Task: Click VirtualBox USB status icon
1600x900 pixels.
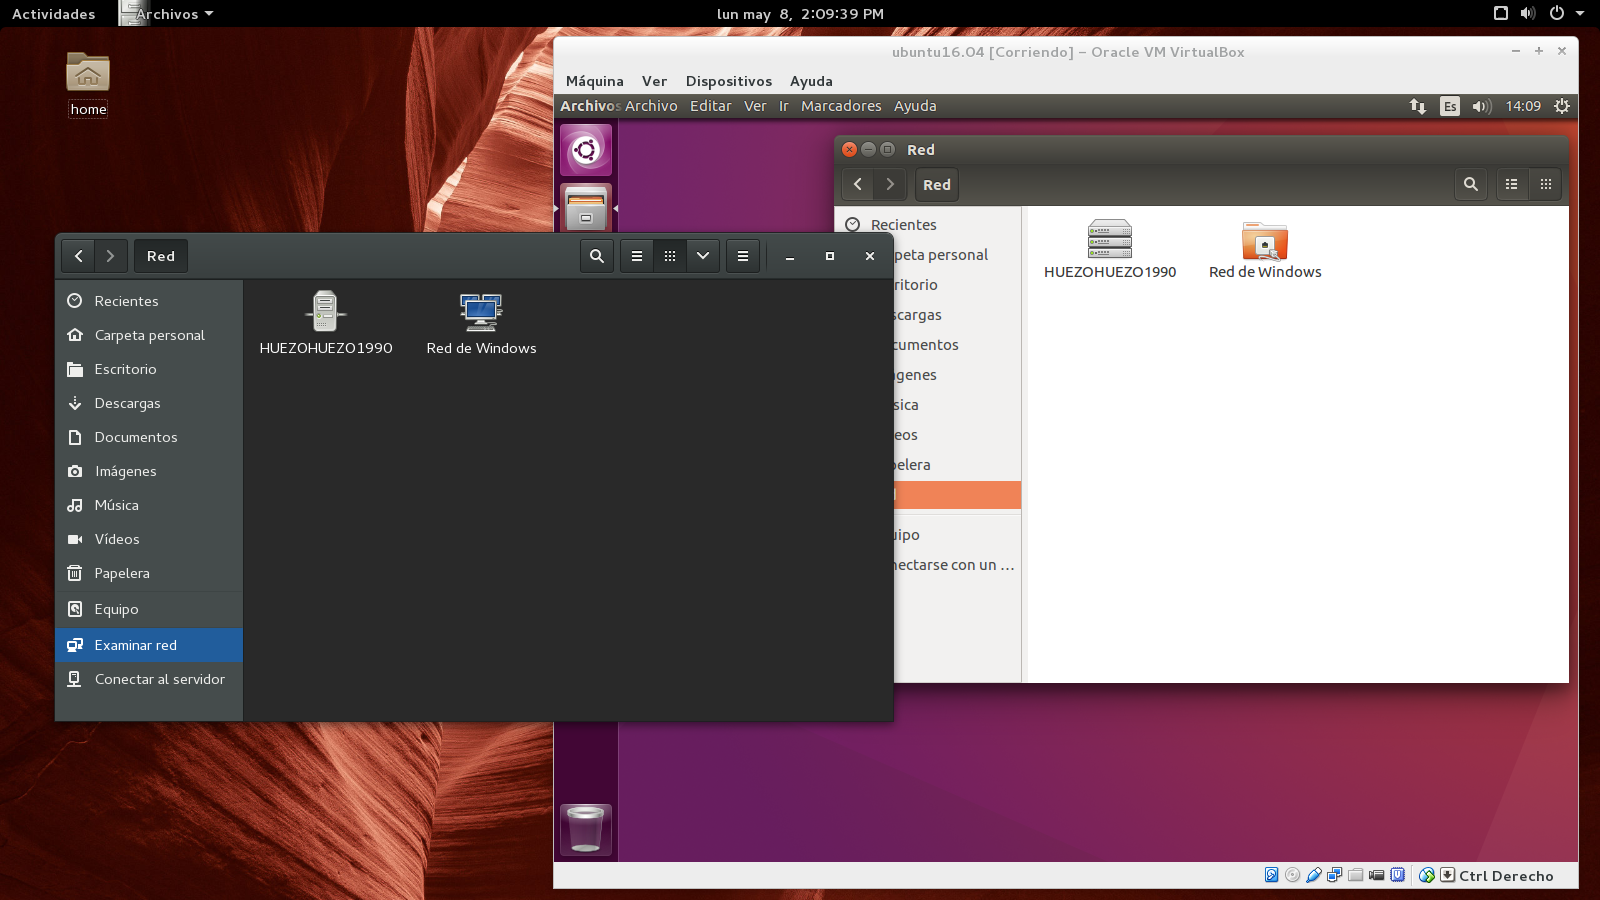Action: click(1314, 875)
